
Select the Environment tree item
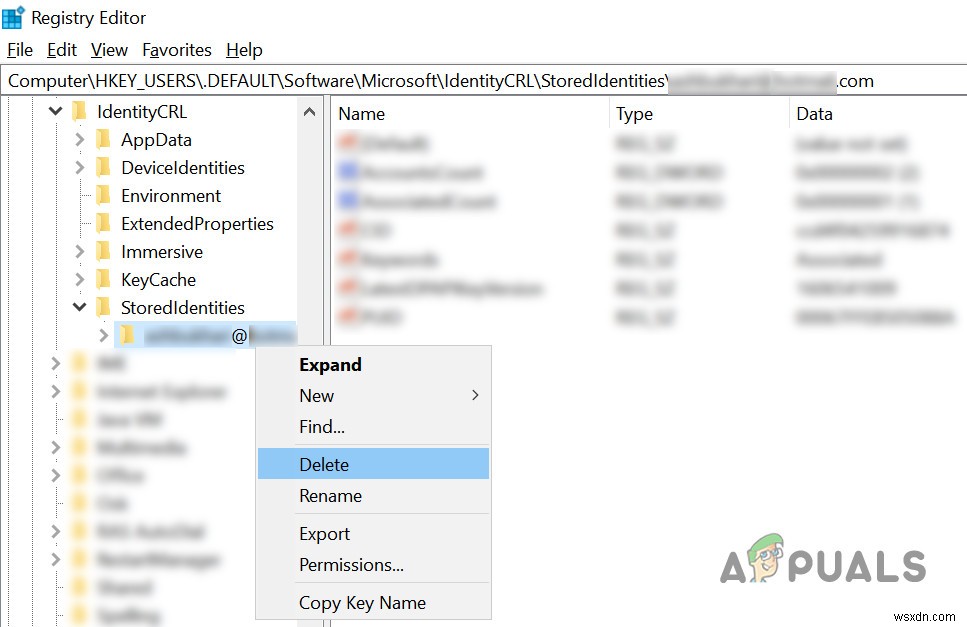[171, 195]
